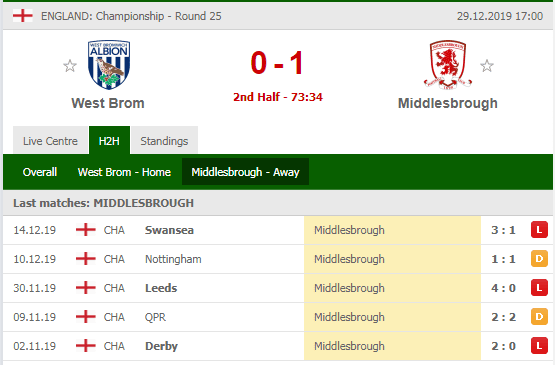Select Middlesbrough - Away filter
Viewport: 555px width, 365px height.
pos(245,172)
